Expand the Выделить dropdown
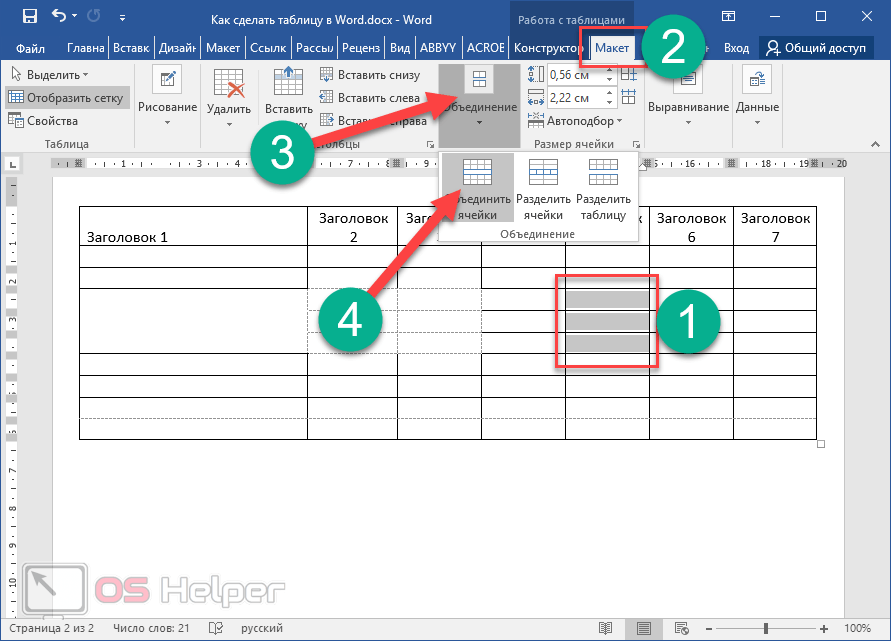 pyautogui.click(x=56, y=75)
